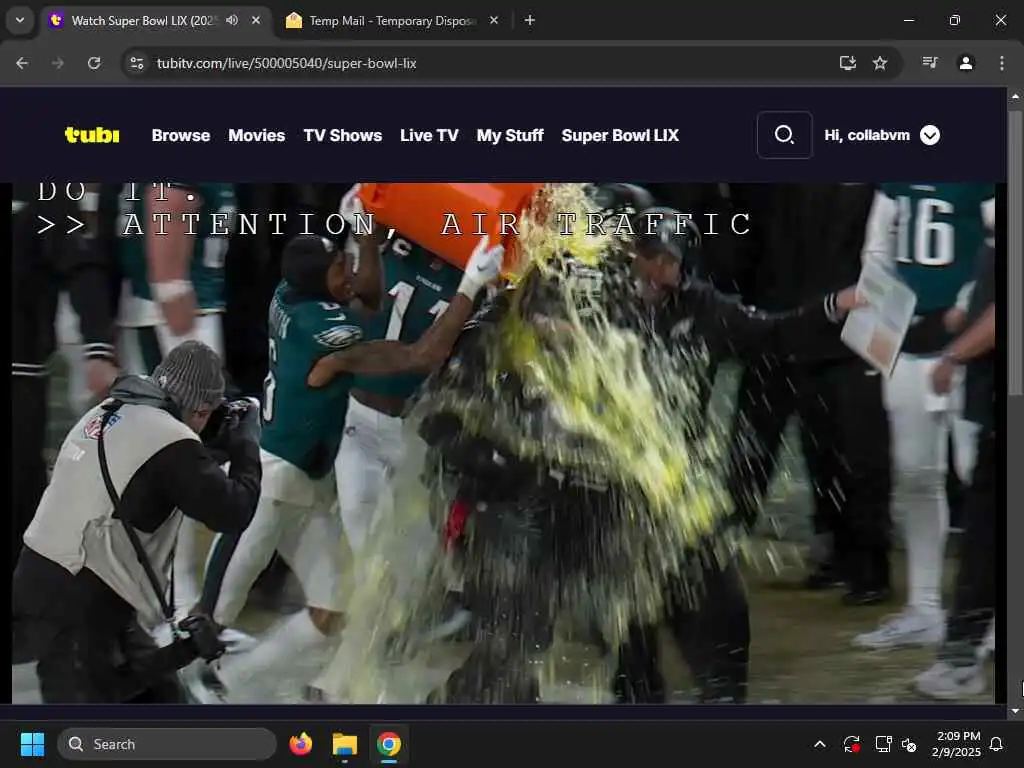Bookmark this page with star icon
Image resolution: width=1024 pixels, height=768 pixels.
point(880,63)
